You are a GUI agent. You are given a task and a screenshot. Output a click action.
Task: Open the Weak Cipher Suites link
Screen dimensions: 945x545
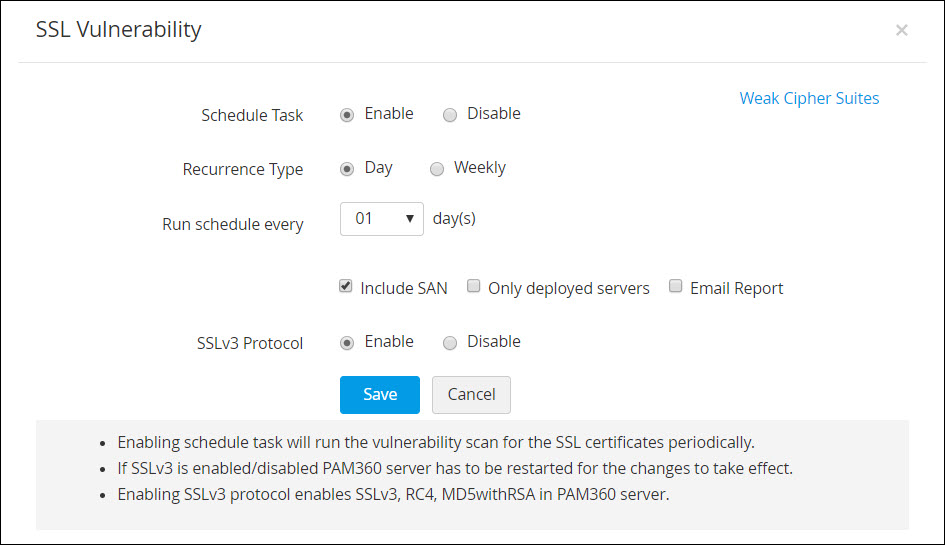pos(809,98)
